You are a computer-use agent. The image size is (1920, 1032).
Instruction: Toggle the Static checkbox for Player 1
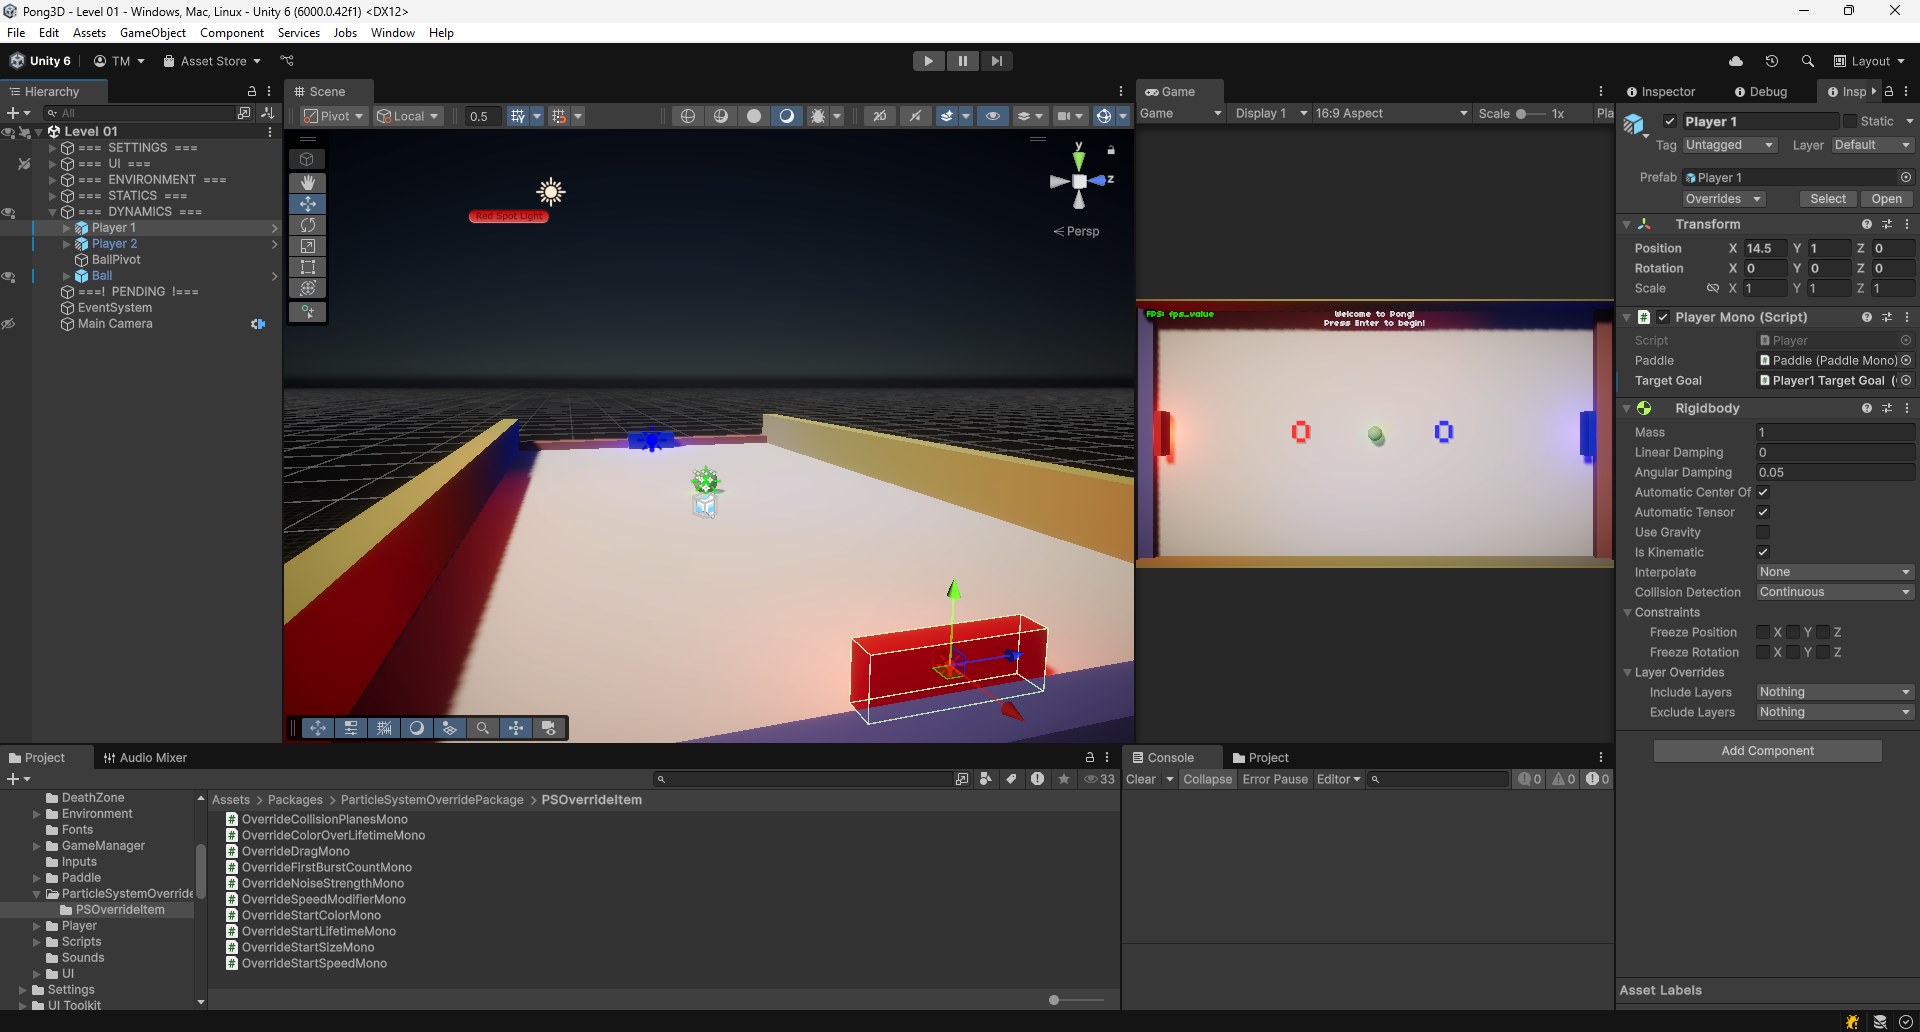click(x=1850, y=121)
